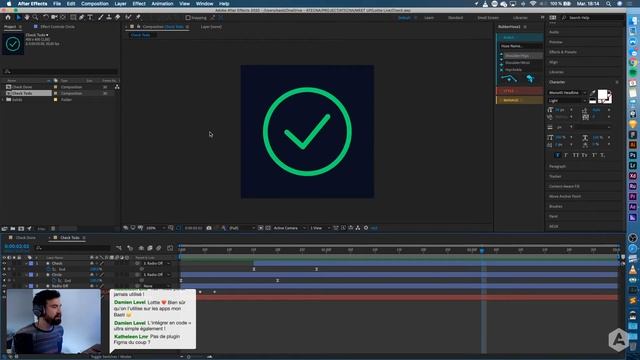Screen dimensions: 640x360
Task: Select the Clone Stamp tool
Action: coord(109,18)
